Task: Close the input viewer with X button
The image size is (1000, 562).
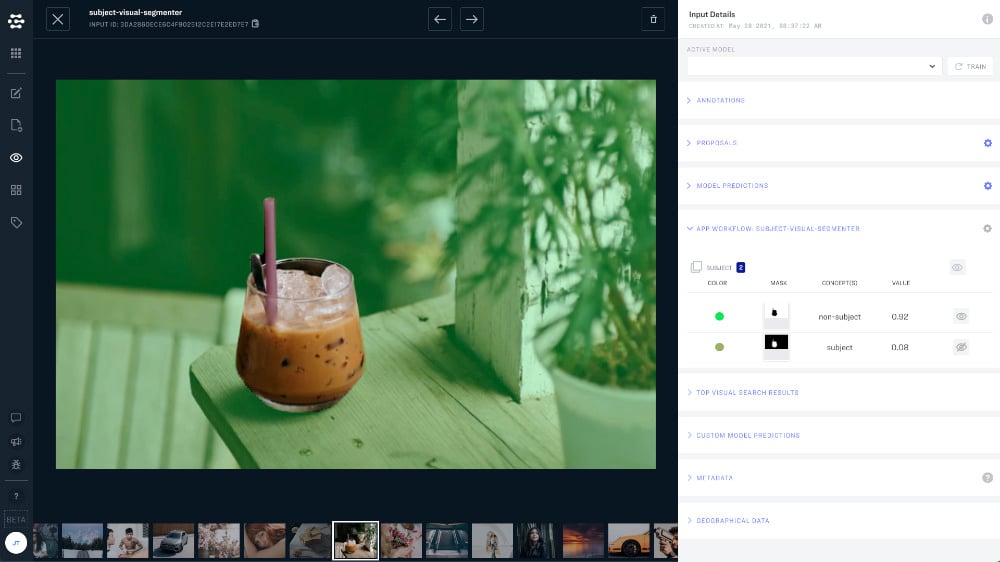Action: click(x=58, y=19)
